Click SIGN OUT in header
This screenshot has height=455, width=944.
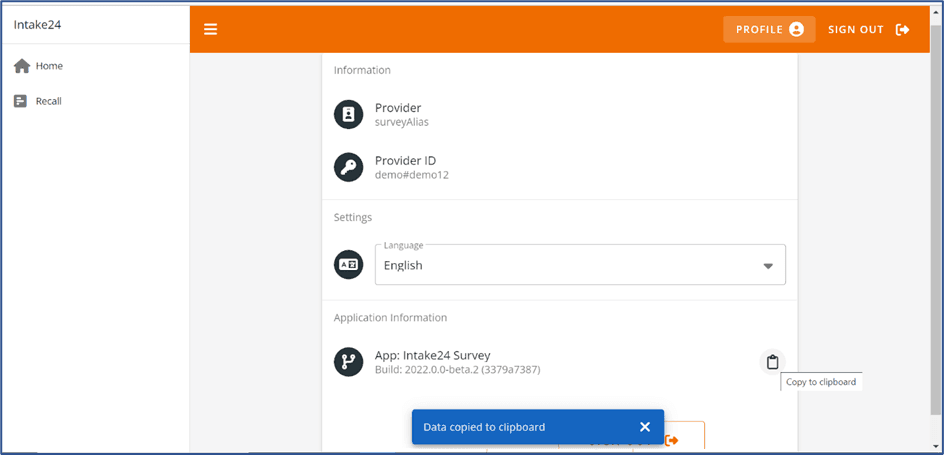[869, 29]
